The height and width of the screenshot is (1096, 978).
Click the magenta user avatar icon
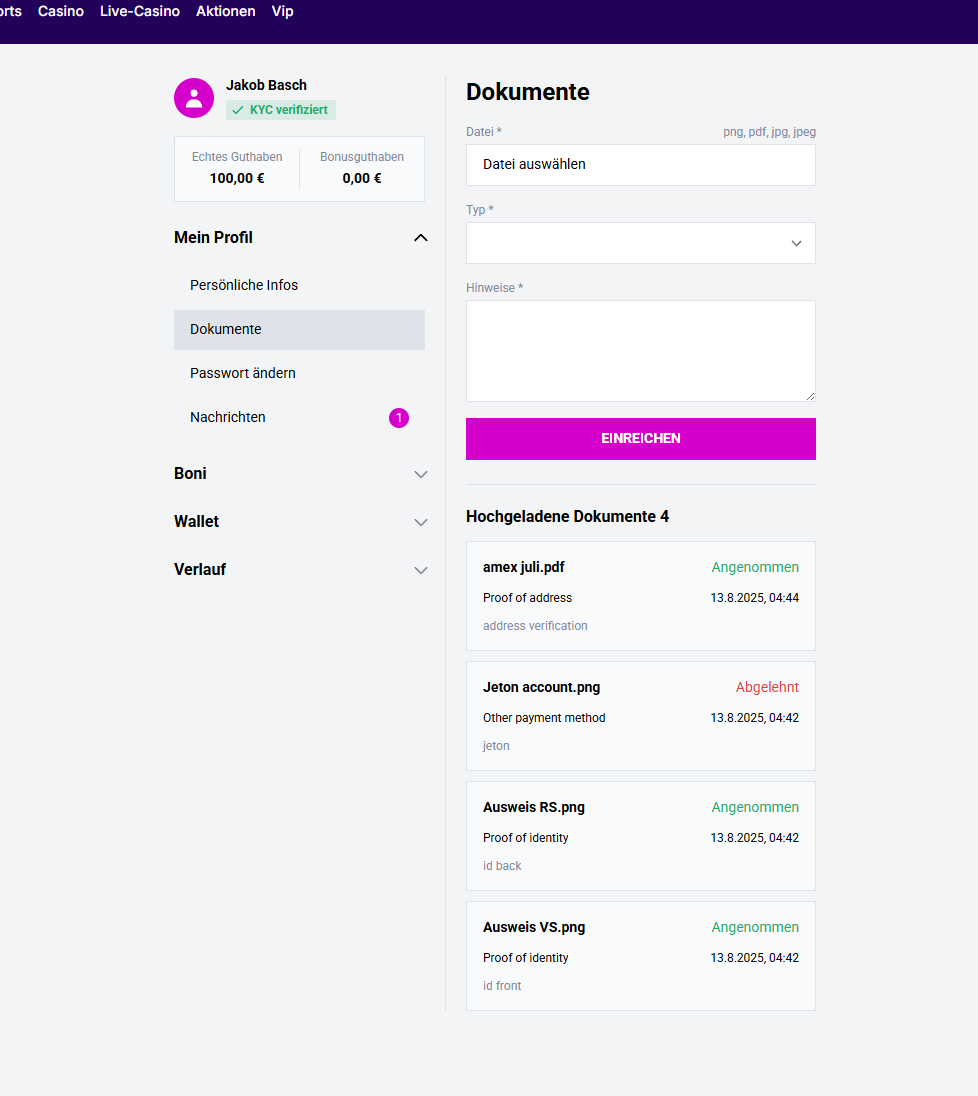coord(194,98)
